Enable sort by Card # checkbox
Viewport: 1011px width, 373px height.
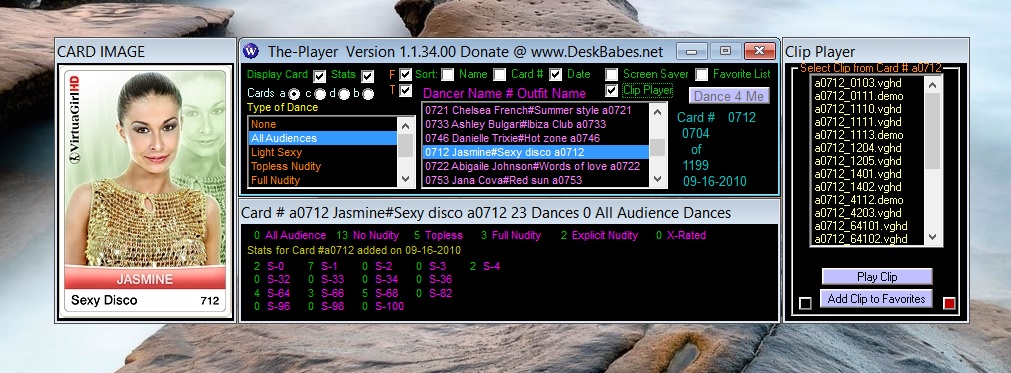pyautogui.click(x=499, y=75)
